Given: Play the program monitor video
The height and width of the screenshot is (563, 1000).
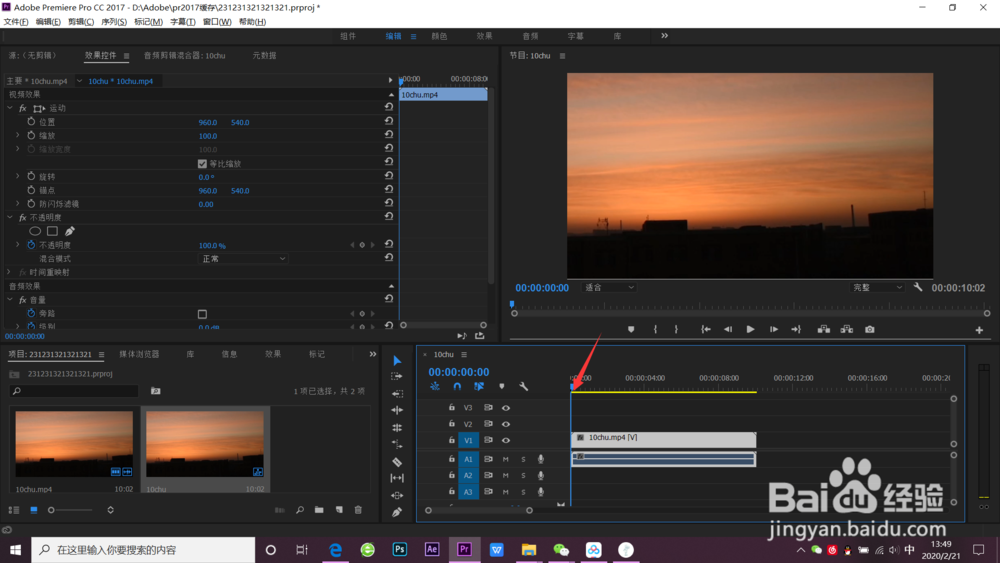Looking at the screenshot, I should click(x=750, y=329).
